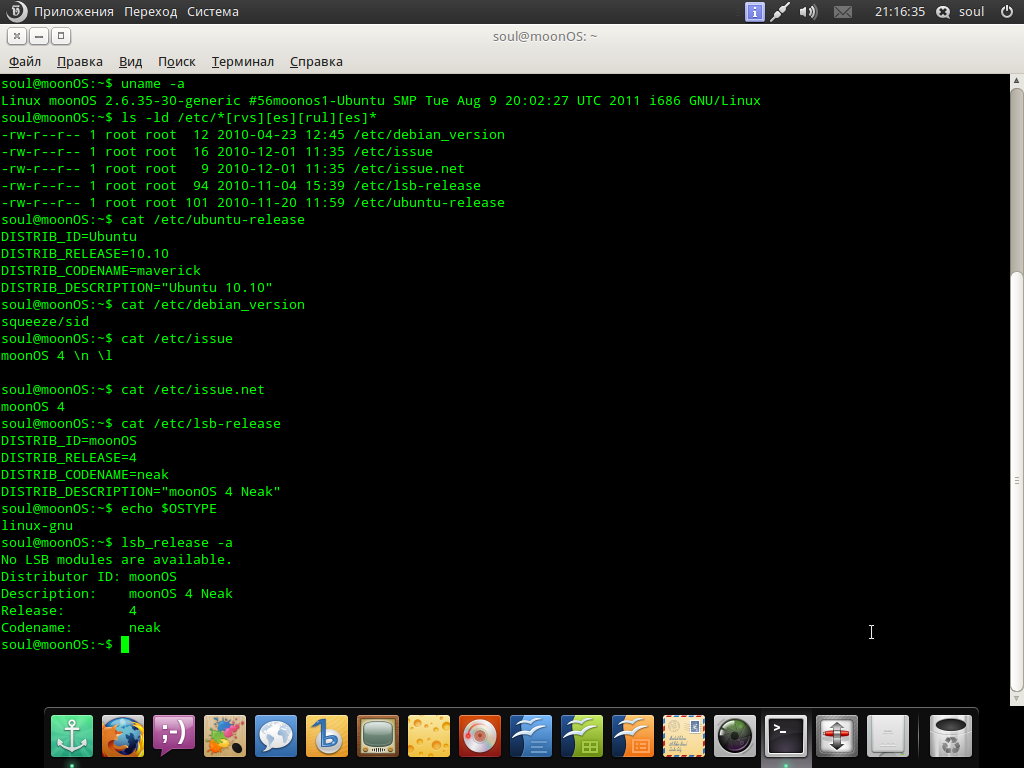The width and height of the screenshot is (1024, 768).
Task: Open the Переход panel menu
Action: [150, 12]
